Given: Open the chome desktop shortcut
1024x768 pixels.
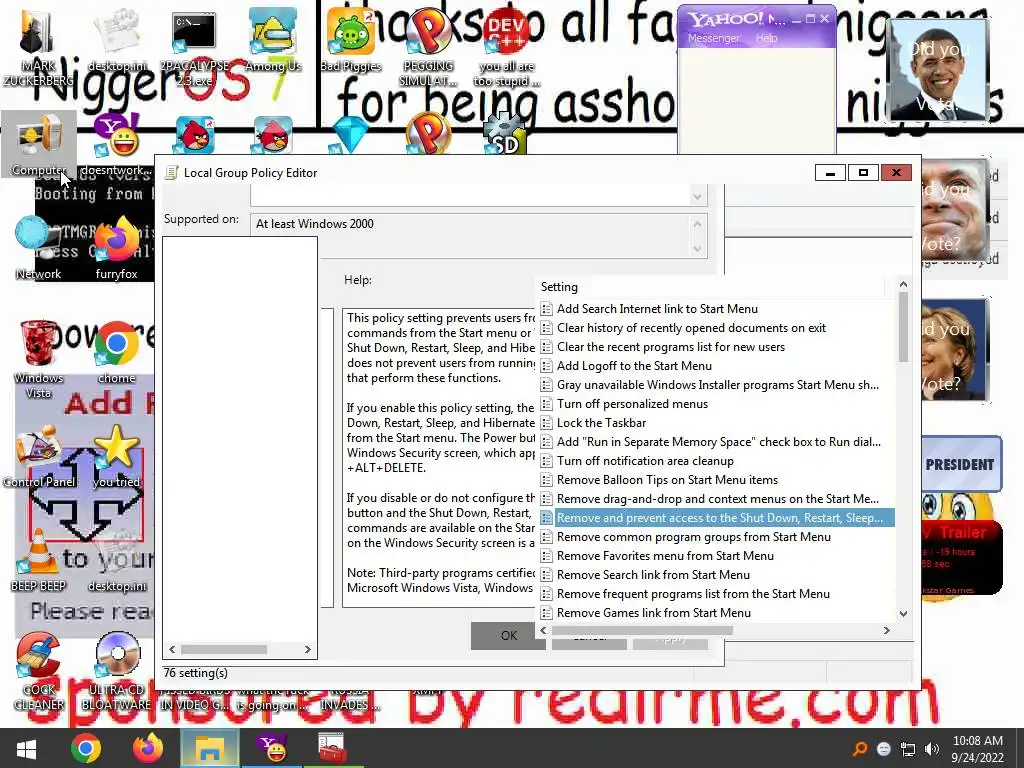Looking at the screenshot, I should click(x=116, y=353).
